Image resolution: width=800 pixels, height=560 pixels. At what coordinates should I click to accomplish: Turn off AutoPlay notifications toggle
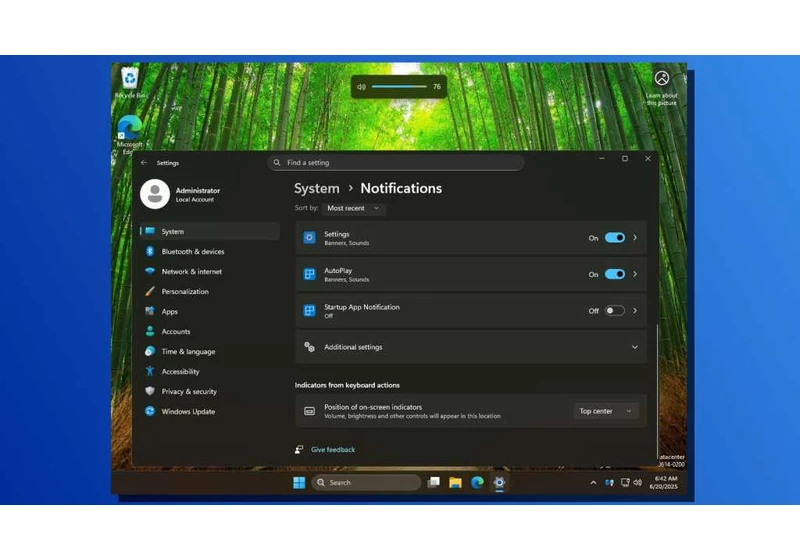pos(614,274)
